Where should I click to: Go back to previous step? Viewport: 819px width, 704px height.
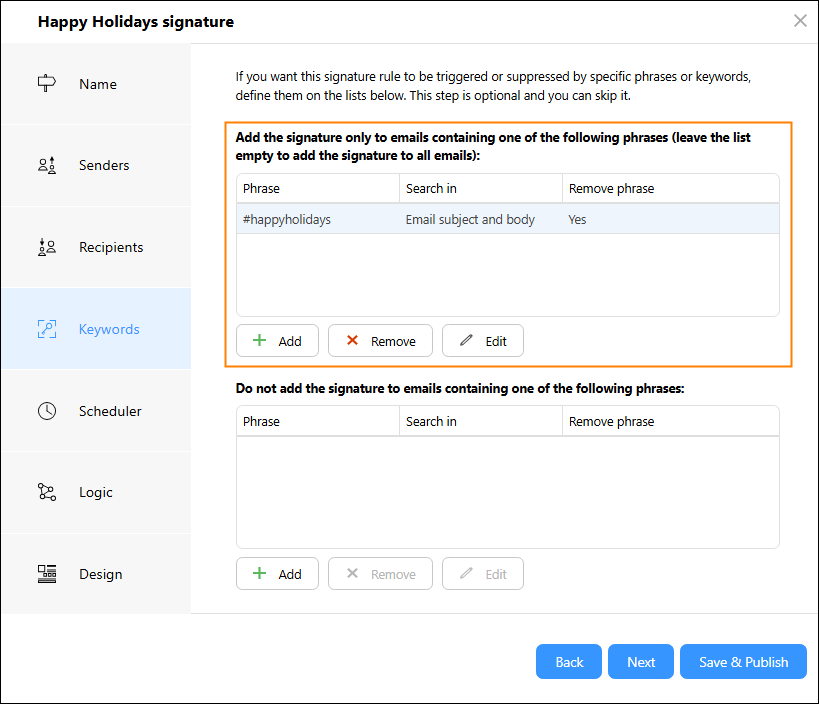click(569, 662)
